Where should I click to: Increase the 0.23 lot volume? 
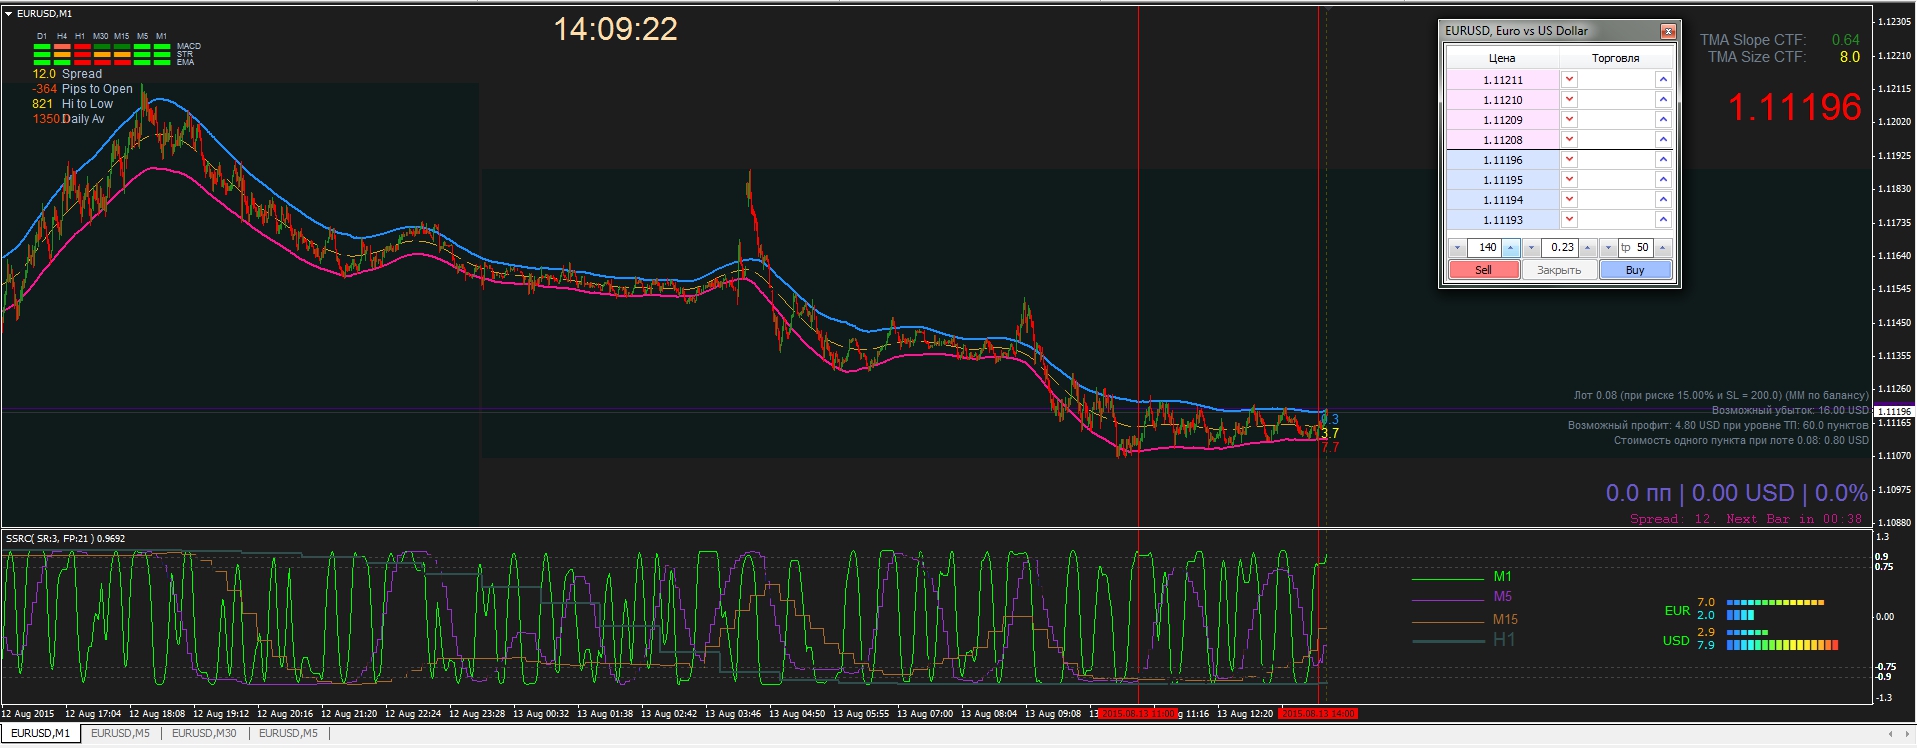1587,248
